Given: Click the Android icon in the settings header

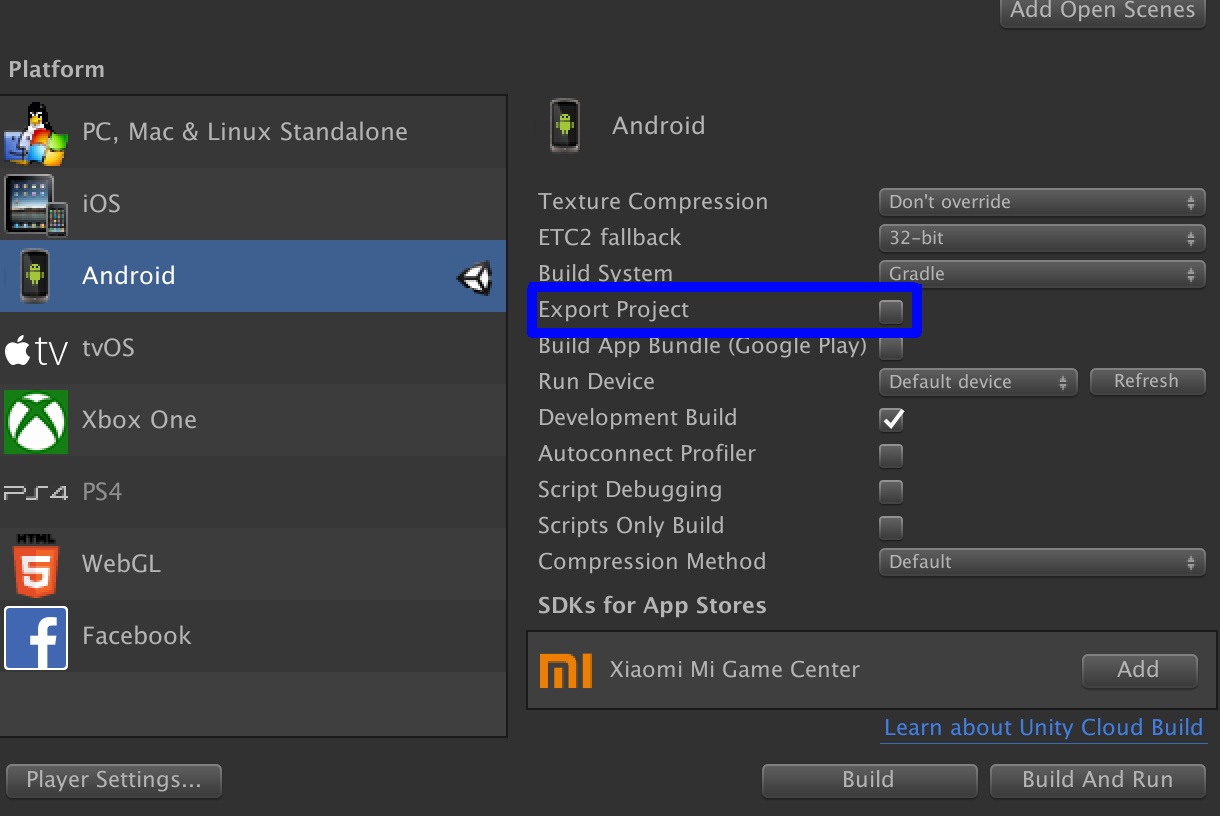Looking at the screenshot, I should coord(565,125).
